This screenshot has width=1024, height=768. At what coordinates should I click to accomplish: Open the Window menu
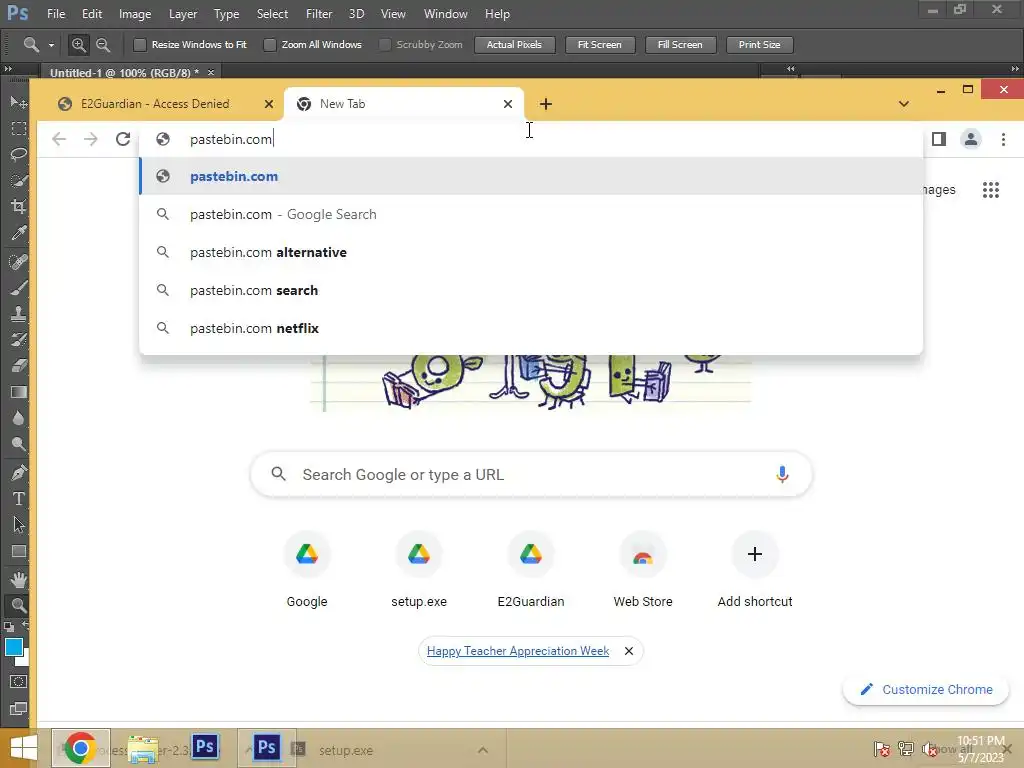[445, 14]
